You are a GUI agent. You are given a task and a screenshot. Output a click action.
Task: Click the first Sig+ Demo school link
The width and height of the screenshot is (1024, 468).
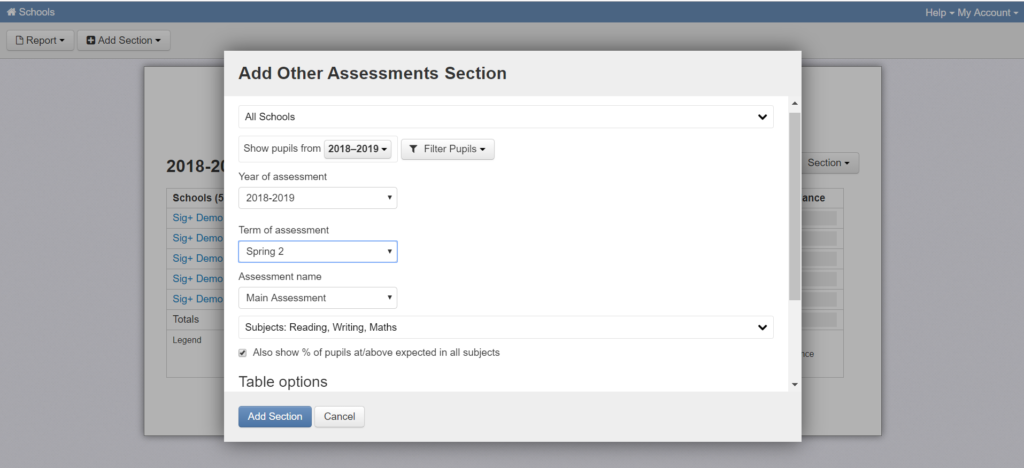coord(198,218)
